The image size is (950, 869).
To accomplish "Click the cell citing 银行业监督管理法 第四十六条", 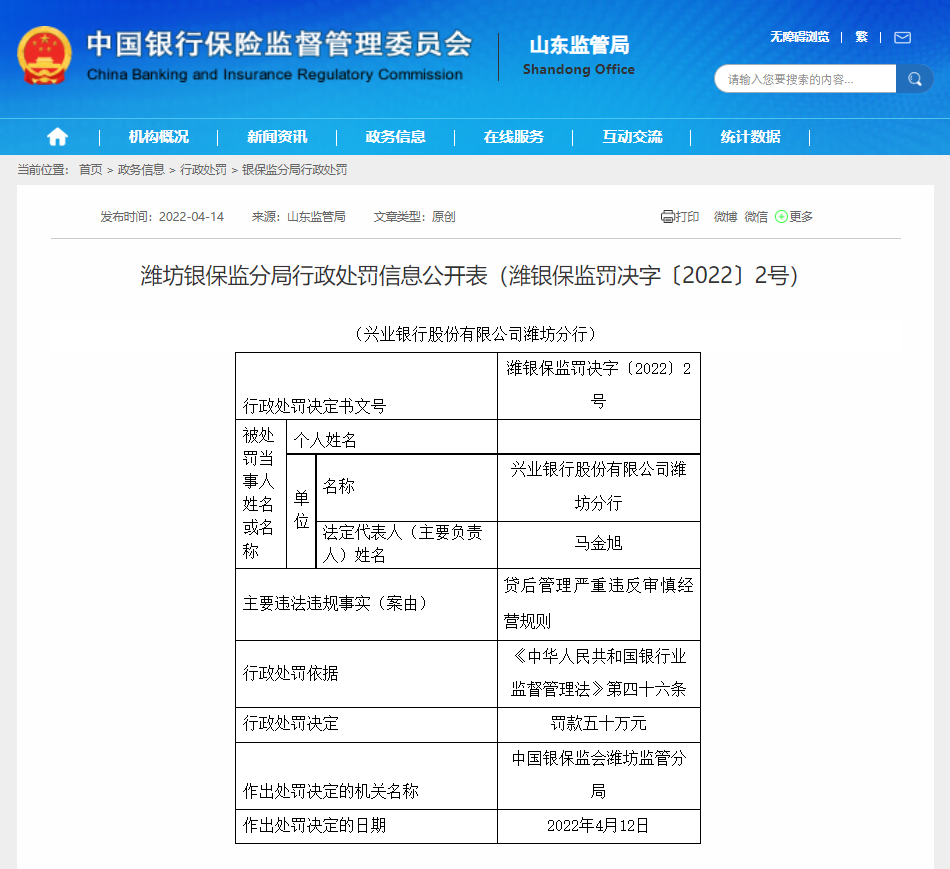I will (599, 674).
